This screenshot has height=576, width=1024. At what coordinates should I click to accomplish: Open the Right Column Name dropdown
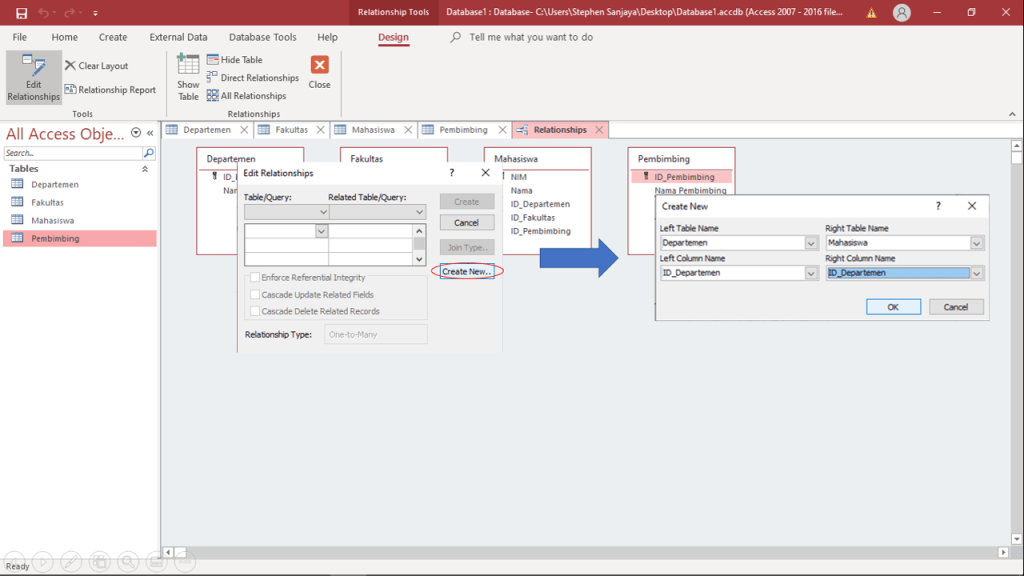(x=977, y=273)
